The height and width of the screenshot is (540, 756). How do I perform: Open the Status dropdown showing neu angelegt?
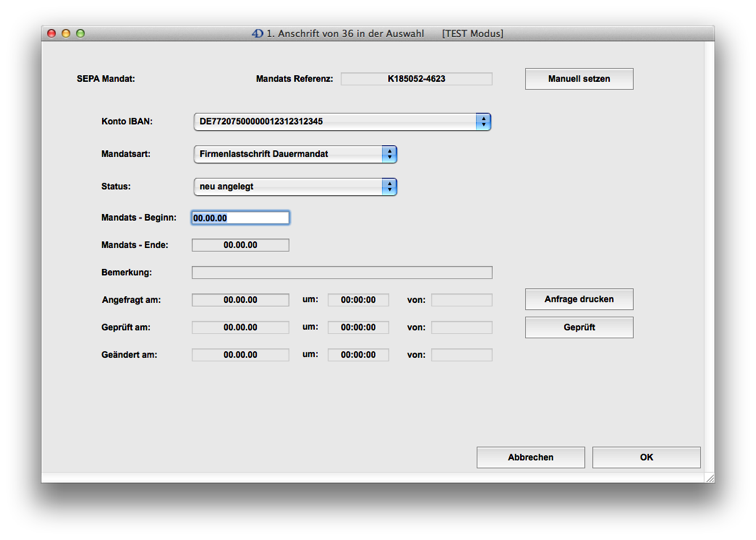pos(294,186)
